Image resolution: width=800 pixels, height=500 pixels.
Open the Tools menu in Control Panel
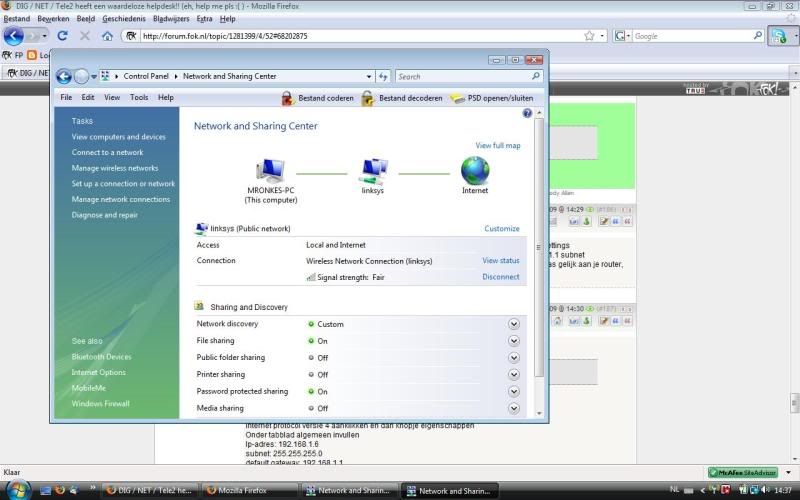pos(139,97)
